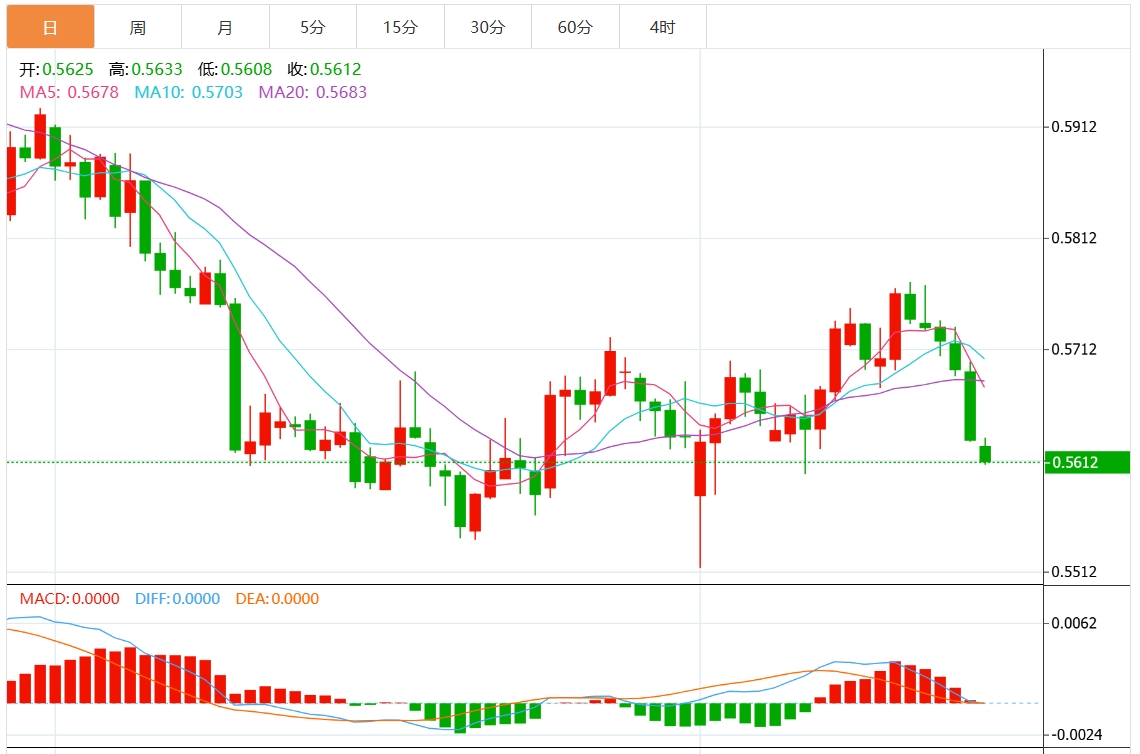Click the MA10: 0.5703 indicator label
The width and height of the screenshot is (1140, 754).
(188, 92)
